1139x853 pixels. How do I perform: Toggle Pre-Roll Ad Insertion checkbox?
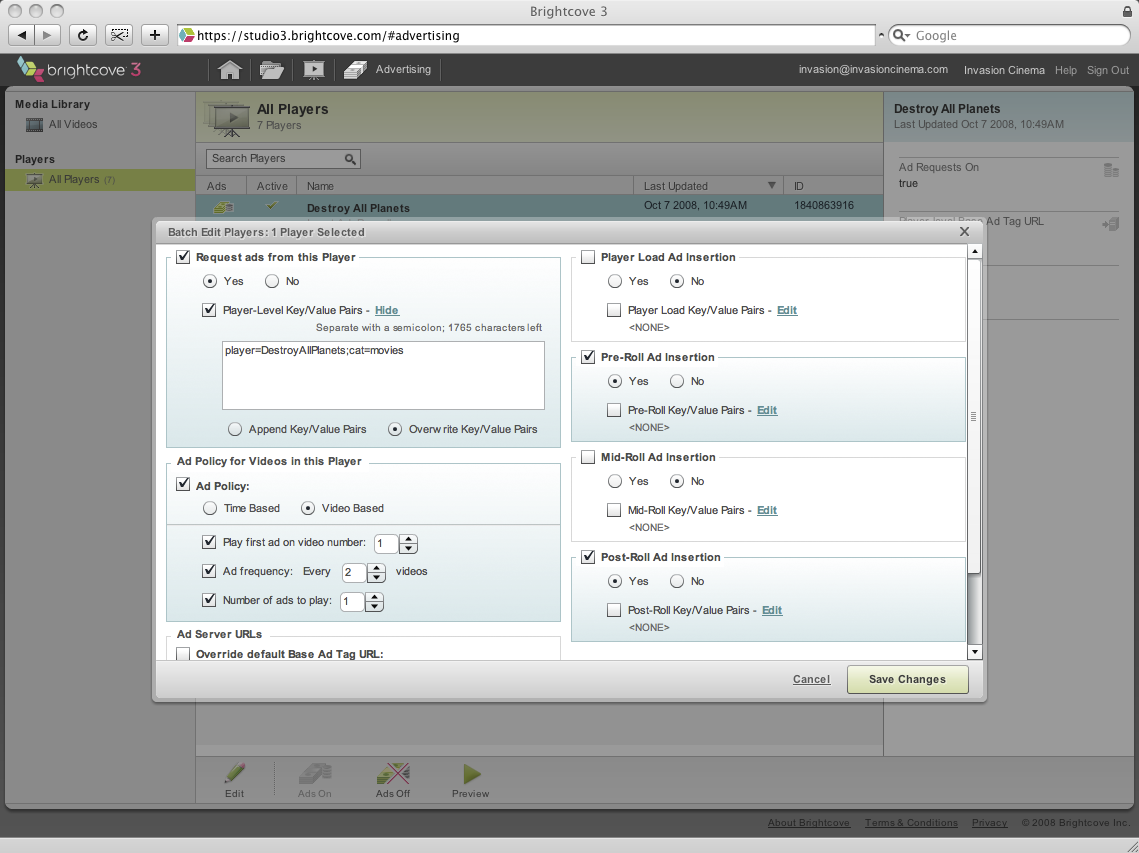[588, 357]
